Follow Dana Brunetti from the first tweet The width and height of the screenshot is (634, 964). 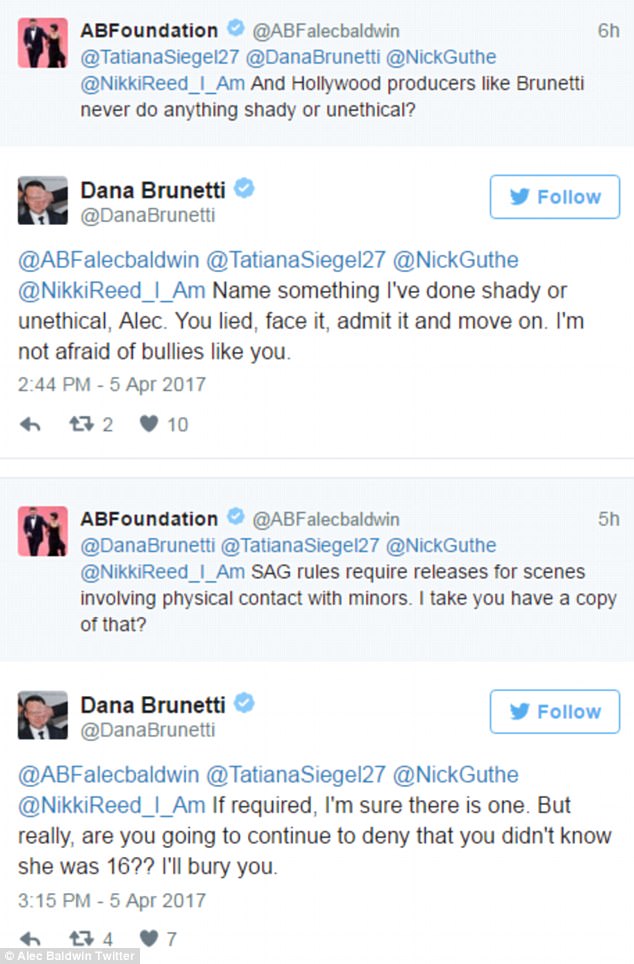[x=555, y=197]
